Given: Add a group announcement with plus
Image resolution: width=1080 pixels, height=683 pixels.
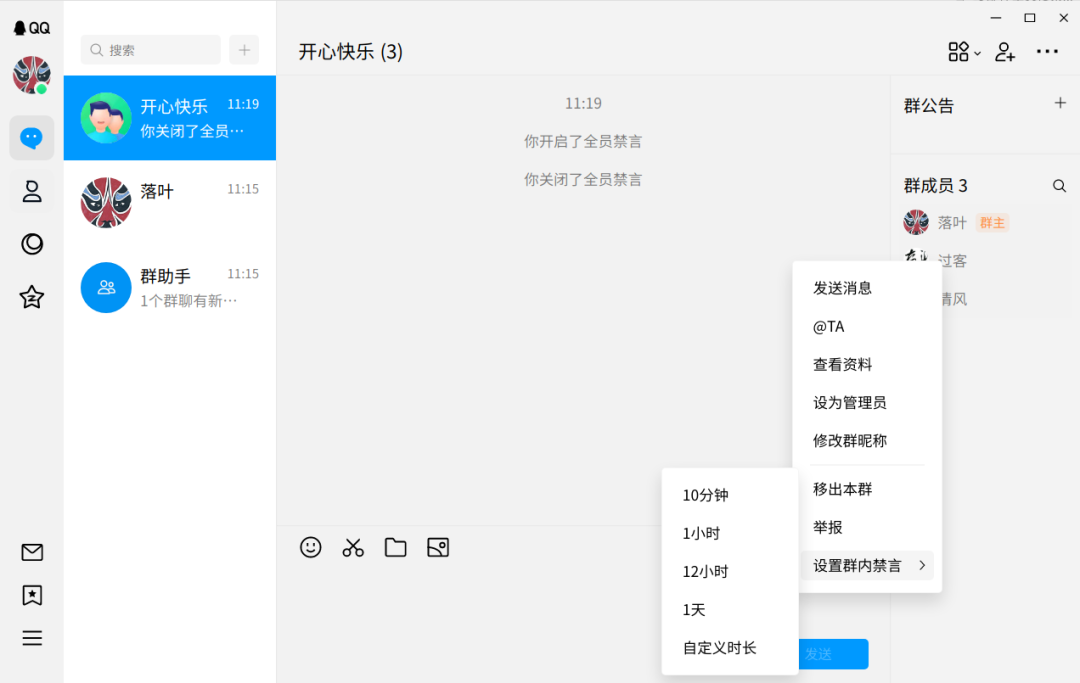Looking at the screenshot, I should [x=1060, y=103].
